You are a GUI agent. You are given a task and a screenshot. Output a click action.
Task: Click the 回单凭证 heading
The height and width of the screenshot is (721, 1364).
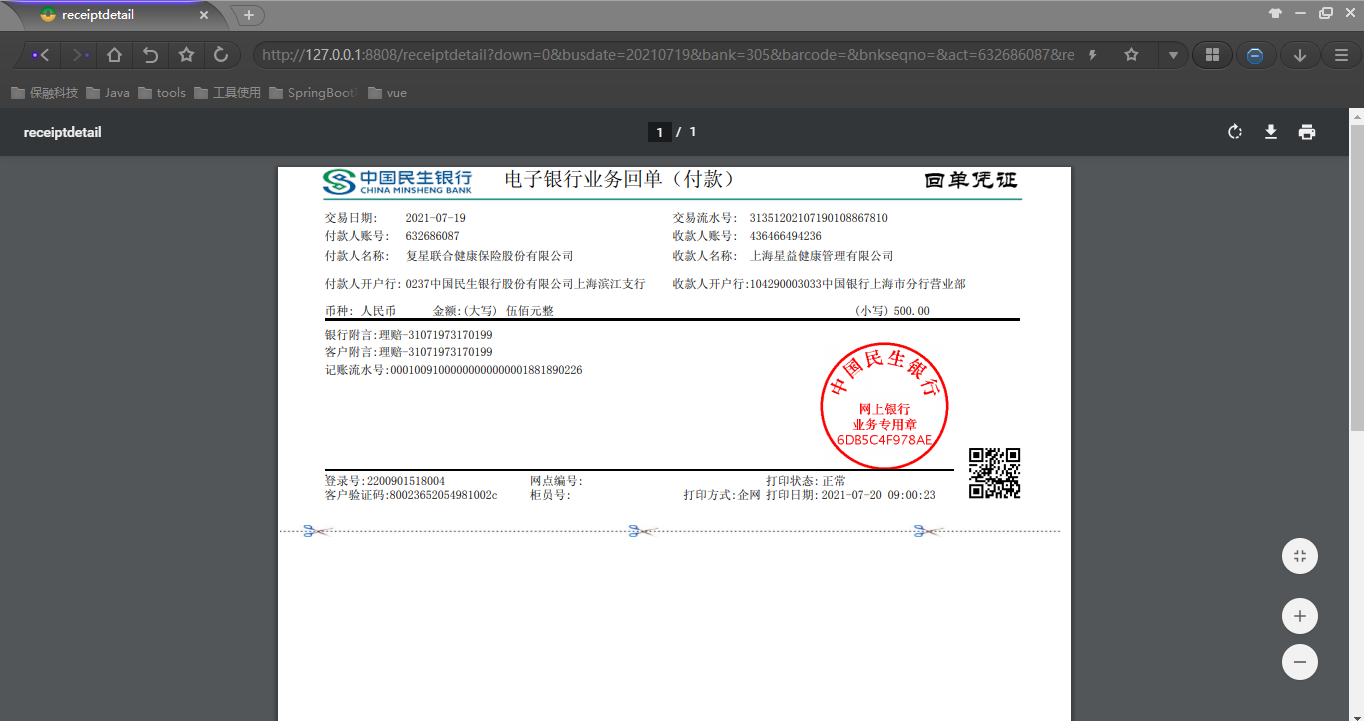970,180
